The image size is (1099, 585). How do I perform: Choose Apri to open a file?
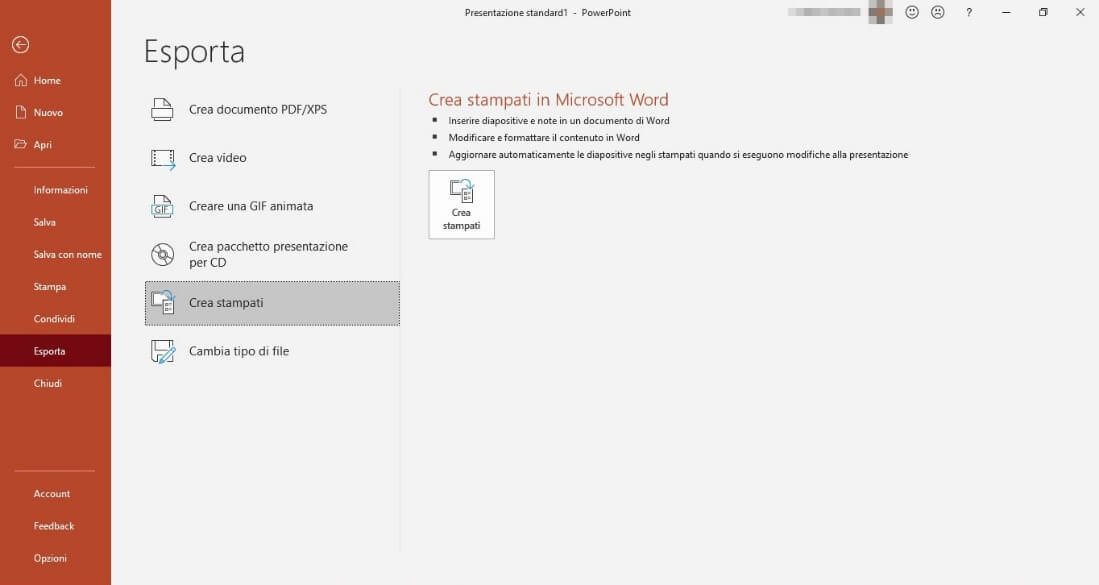[43, 144]
